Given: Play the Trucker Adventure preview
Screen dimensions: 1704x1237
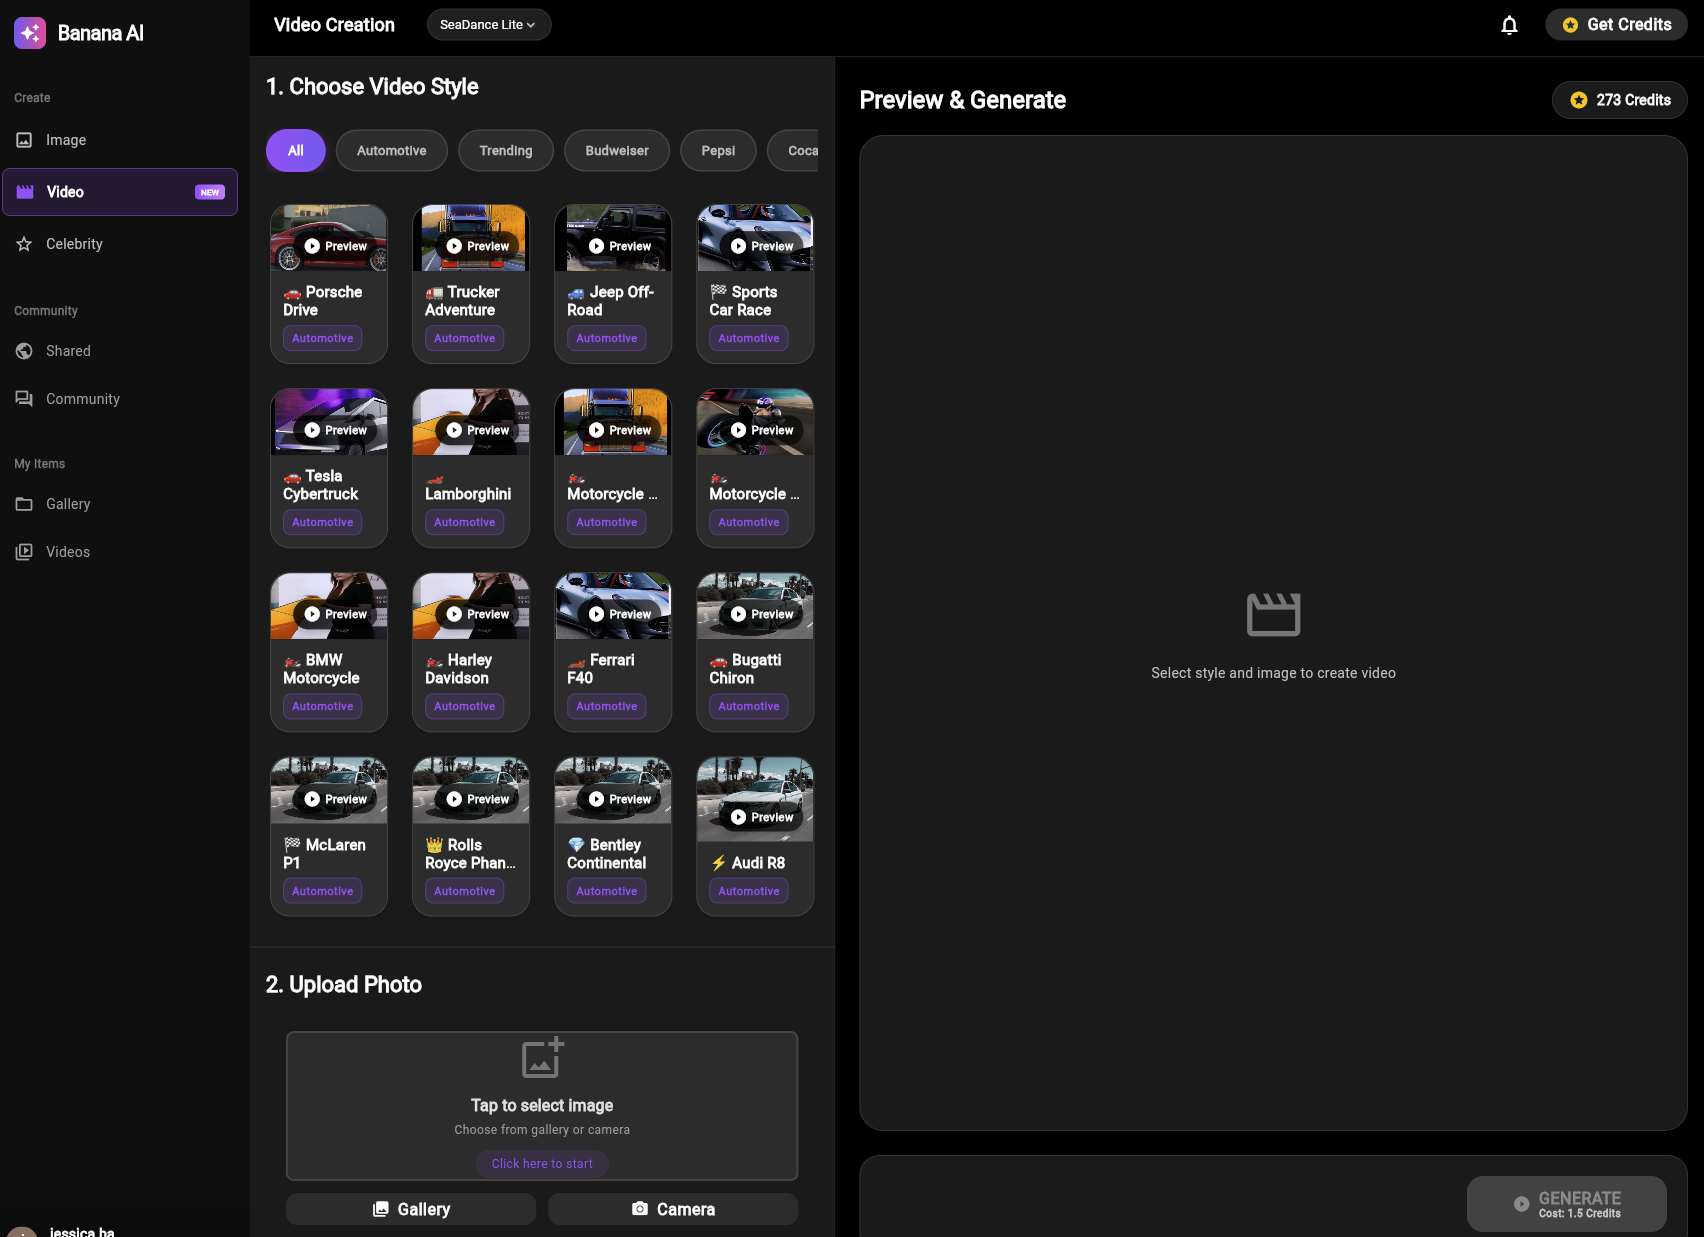Looking at the screenshot, I should coord(478,246).
